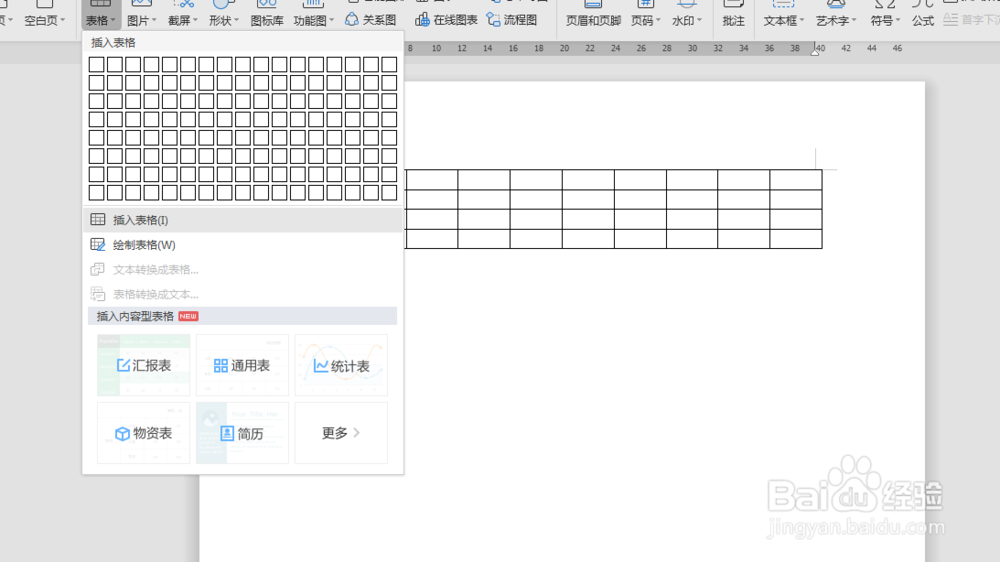This screenshot has width=1000, height=562.
Task: Click the 文本转换成表格 menu entry
Action: point(243,270)
